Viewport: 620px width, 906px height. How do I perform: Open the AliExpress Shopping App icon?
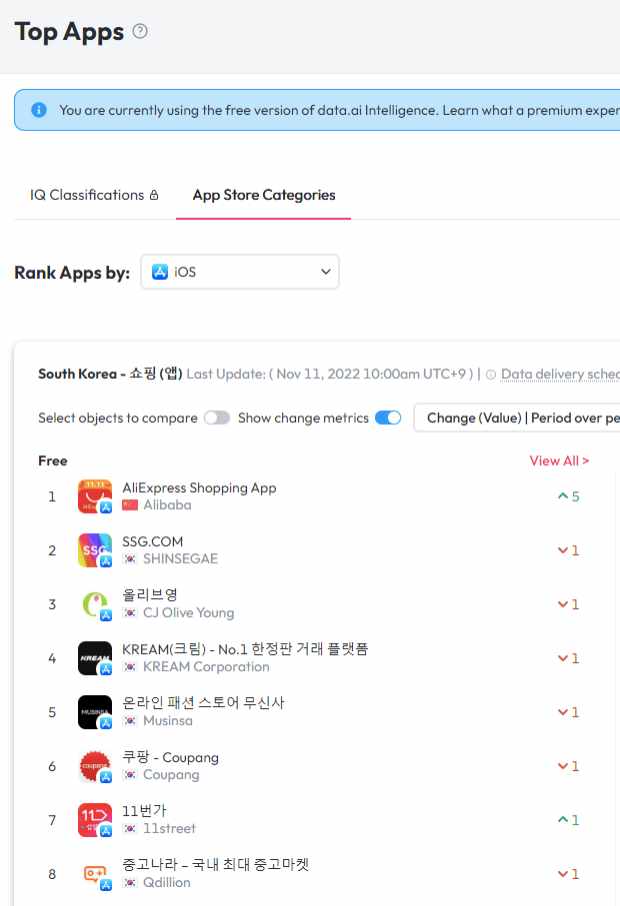pos(95,496)
